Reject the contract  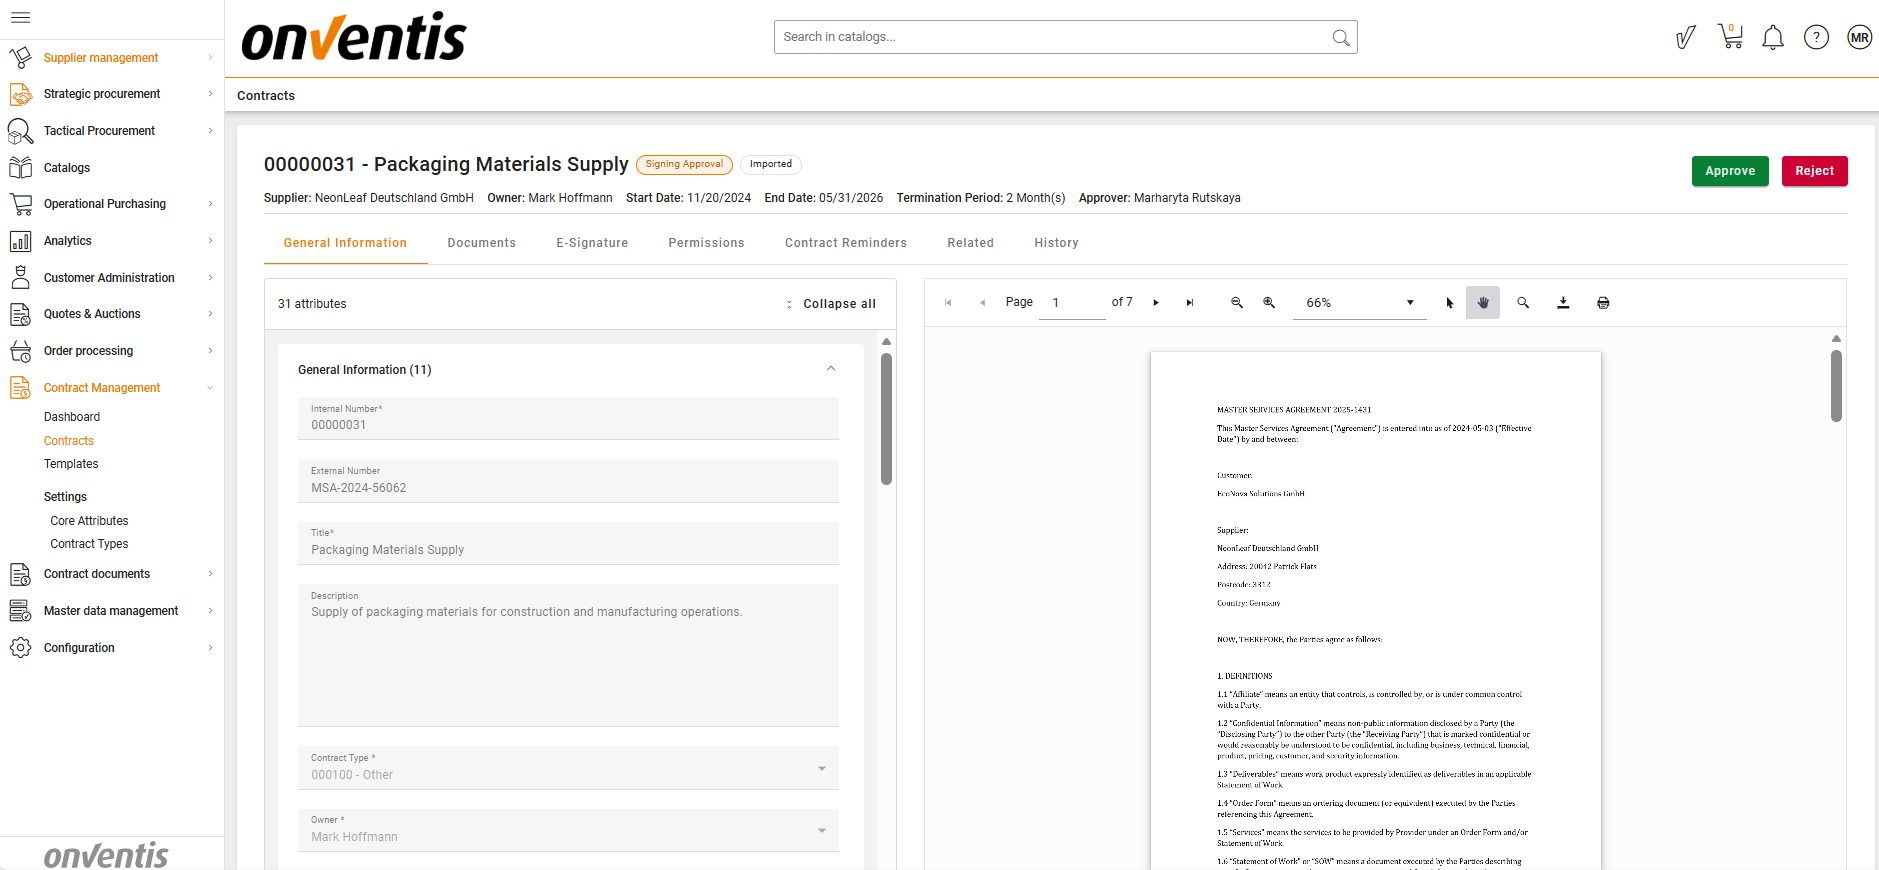[1813, 171]
